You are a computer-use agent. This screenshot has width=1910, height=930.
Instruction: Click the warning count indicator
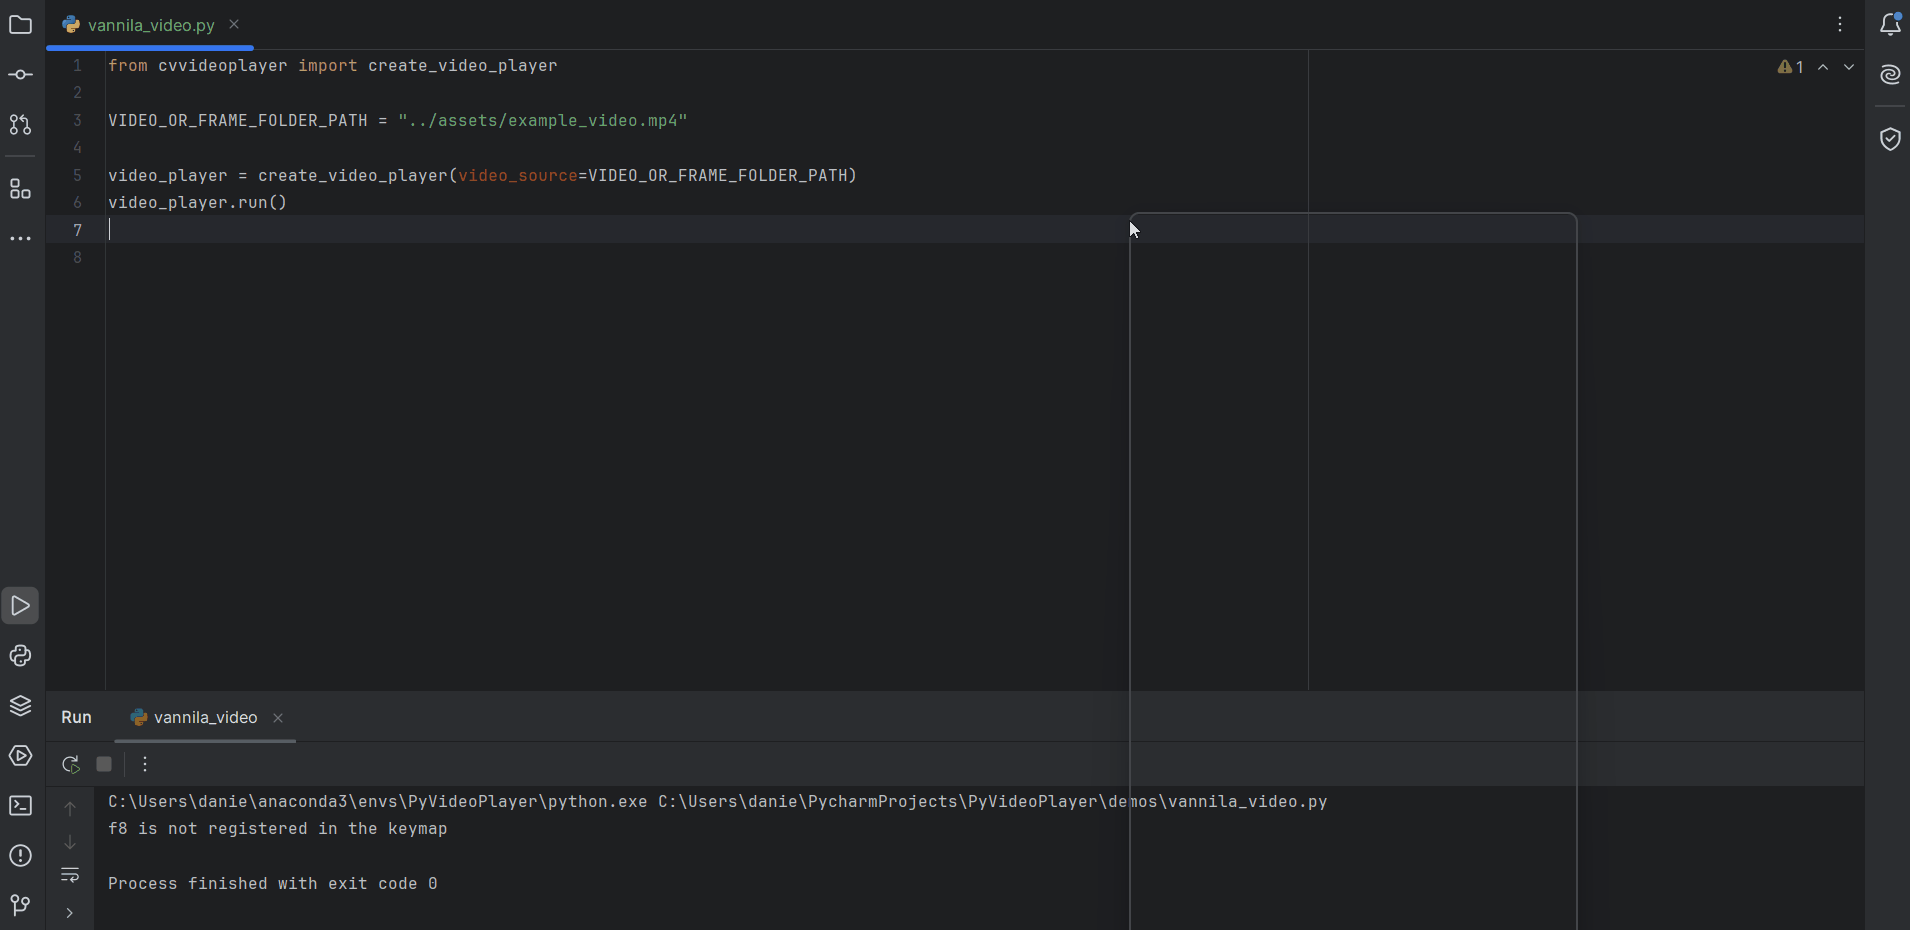(1790, 67)
